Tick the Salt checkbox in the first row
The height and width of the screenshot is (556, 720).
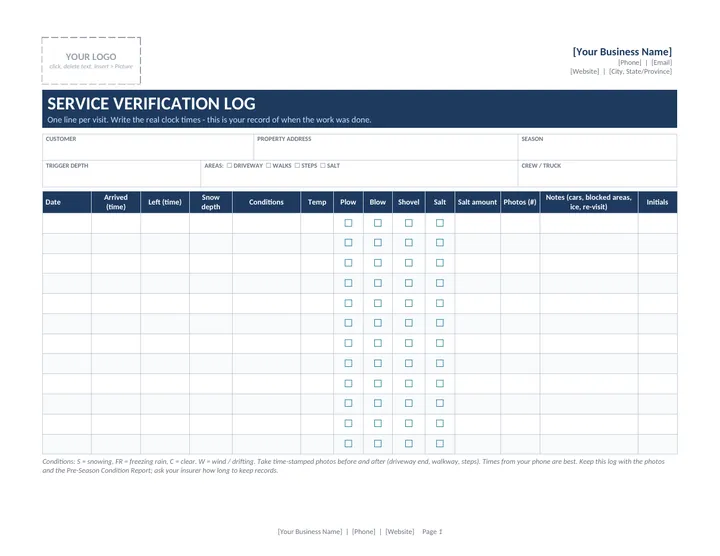point(439,223)
